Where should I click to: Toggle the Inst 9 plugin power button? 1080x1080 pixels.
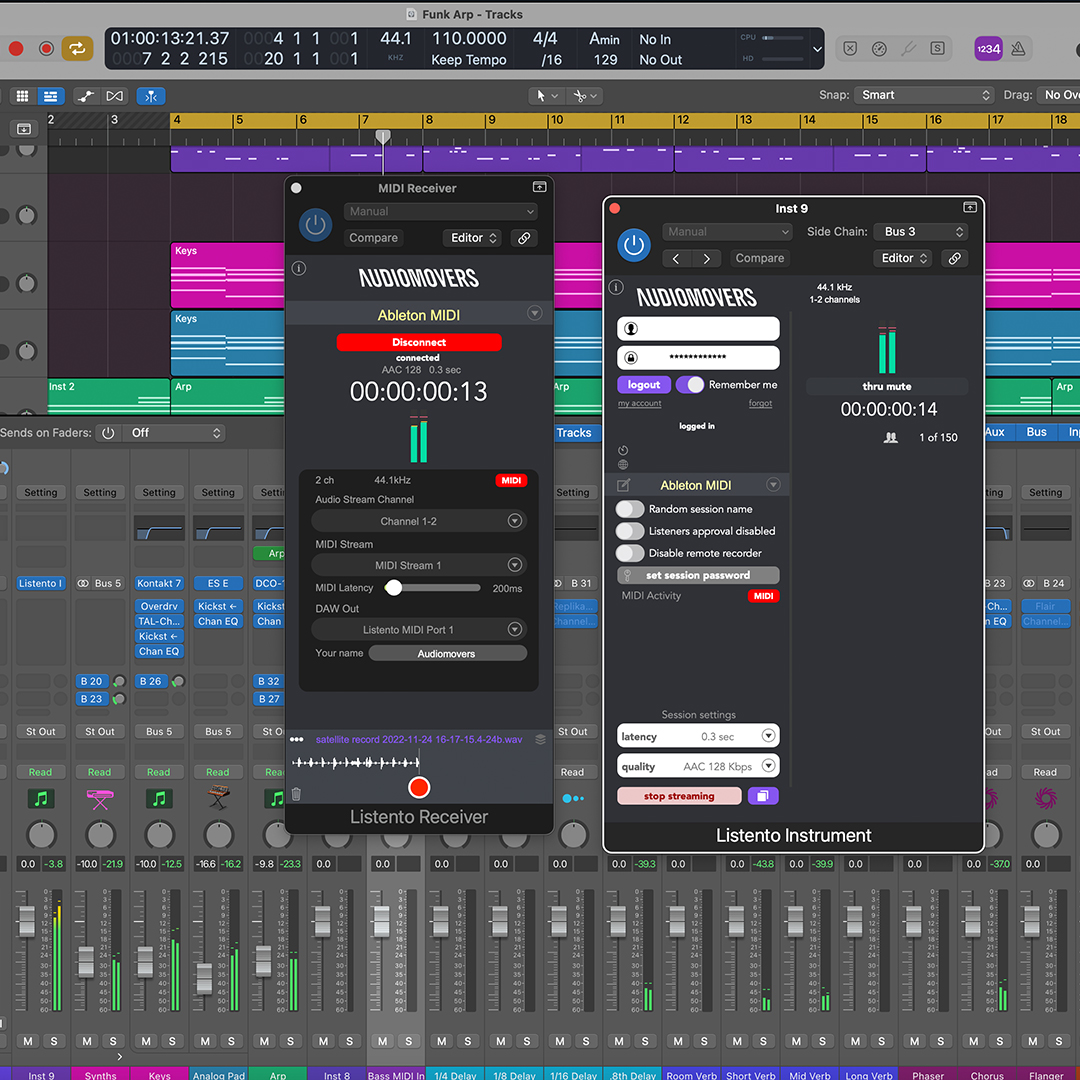point(634,245)
